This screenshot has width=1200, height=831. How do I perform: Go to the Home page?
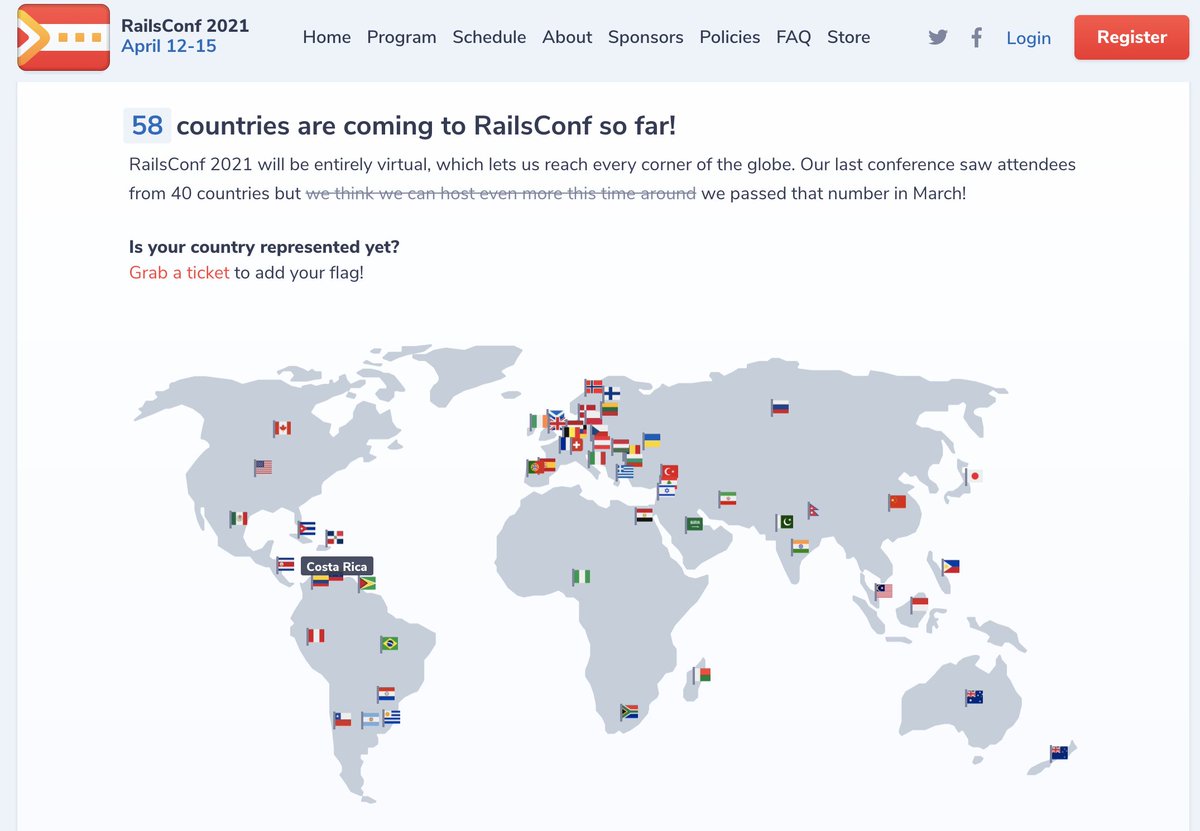(x=327, y=37)
